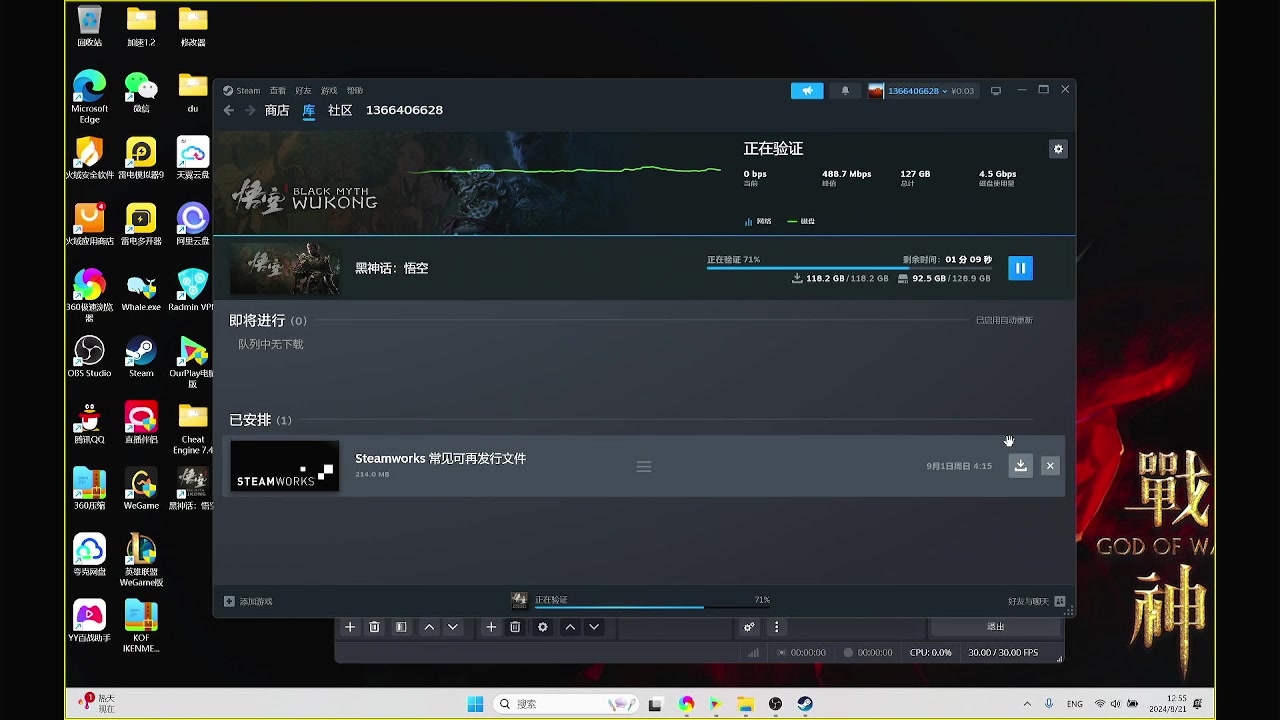Click Steamworks 常见可再发行文件 title
This screenshot has width=1280, height=720.
tap(440, 458)
